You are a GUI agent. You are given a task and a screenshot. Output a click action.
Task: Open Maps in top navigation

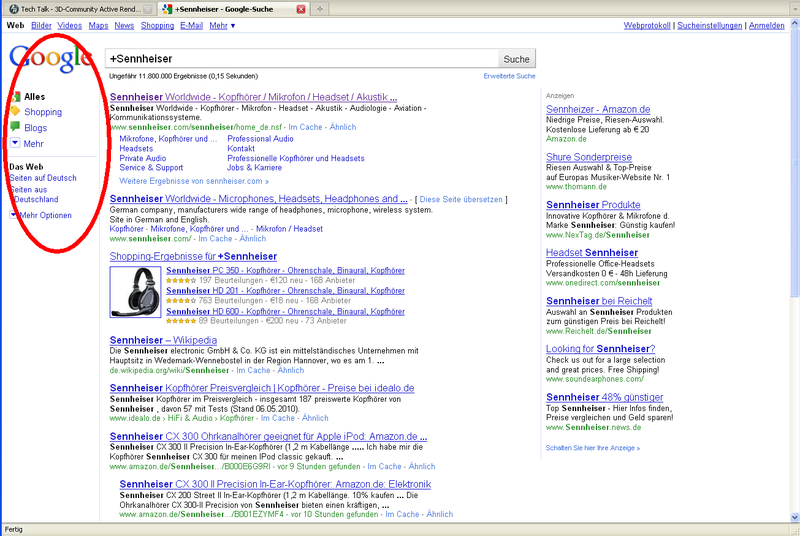[x=98, y=25]
